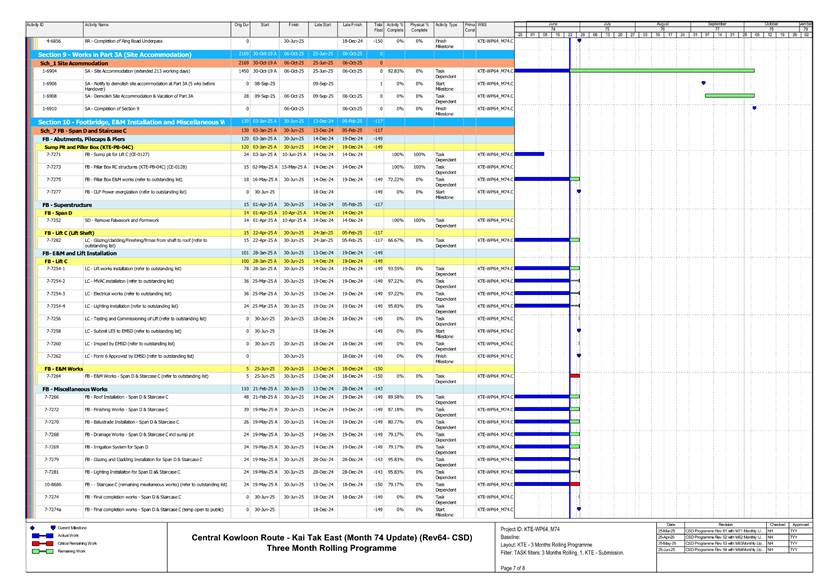Select the milestone marker for activity 4-6856

pos(579,41)
